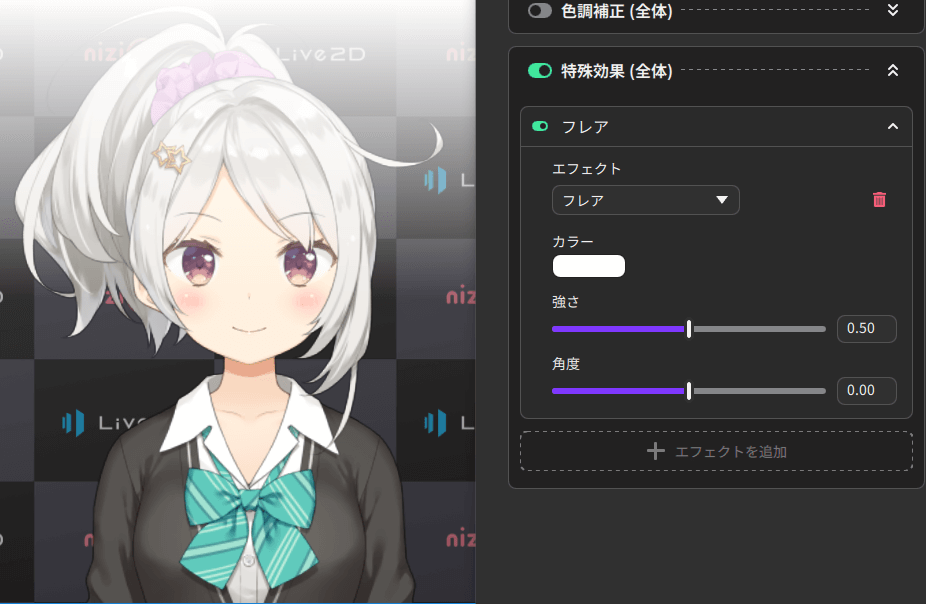Image resolution: width=926 pixels, height=604 pixels.
Task: Collapse the 特殊効果 section with double chevron
Action: pos(893,71)
